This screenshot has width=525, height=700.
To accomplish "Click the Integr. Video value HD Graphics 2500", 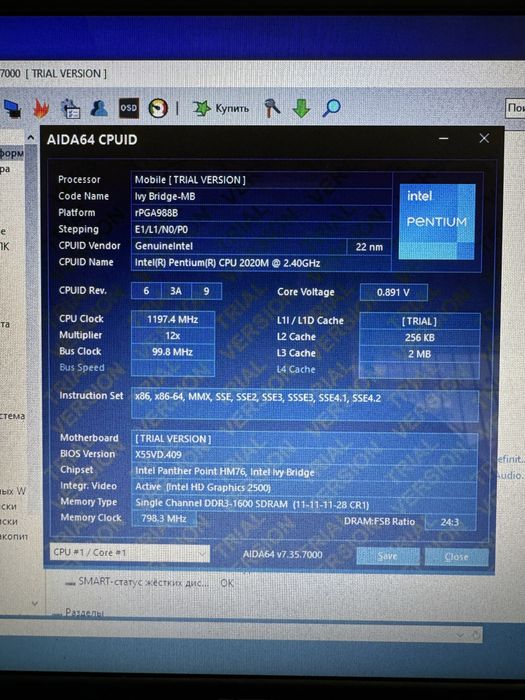I will (304, 488).
